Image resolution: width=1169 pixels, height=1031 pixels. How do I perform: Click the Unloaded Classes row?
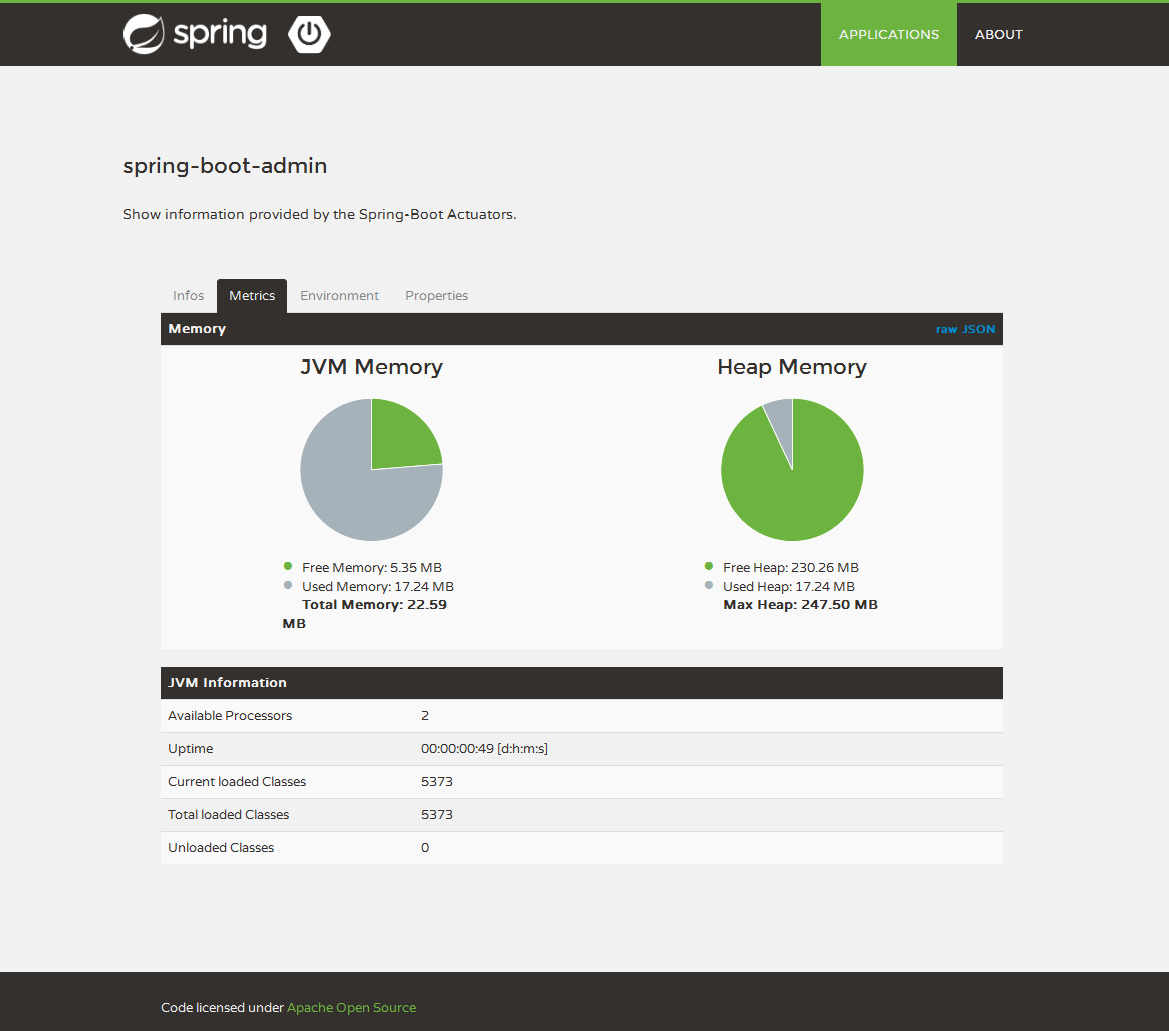click(581, 848)
